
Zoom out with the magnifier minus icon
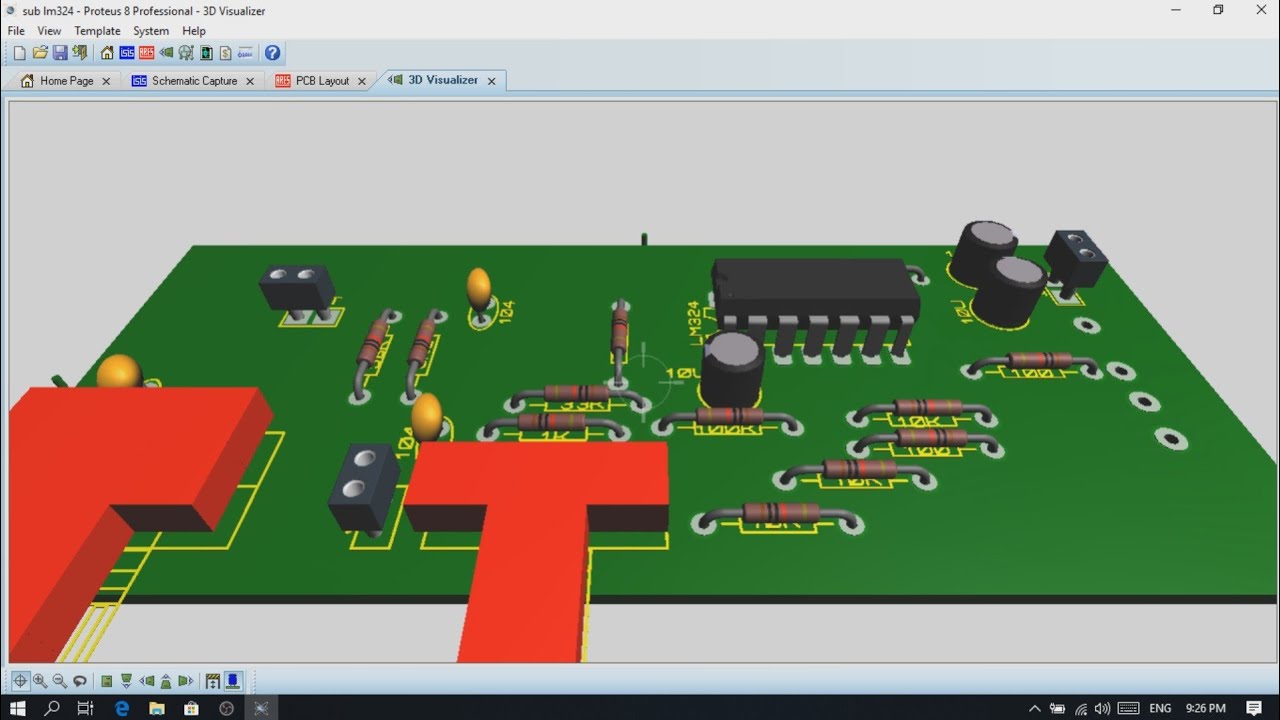coord(60,681)
